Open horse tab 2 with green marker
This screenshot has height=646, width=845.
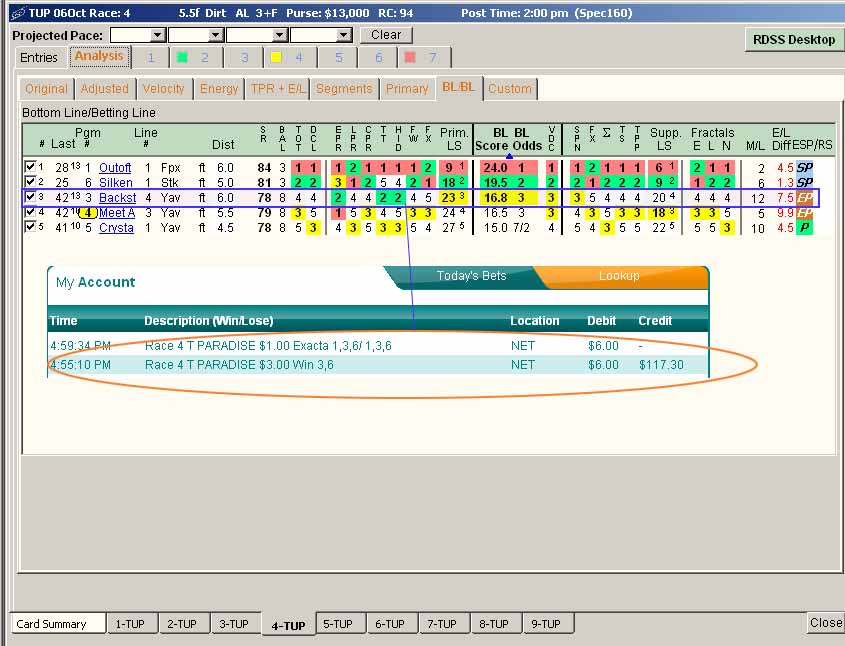point(196,58)
